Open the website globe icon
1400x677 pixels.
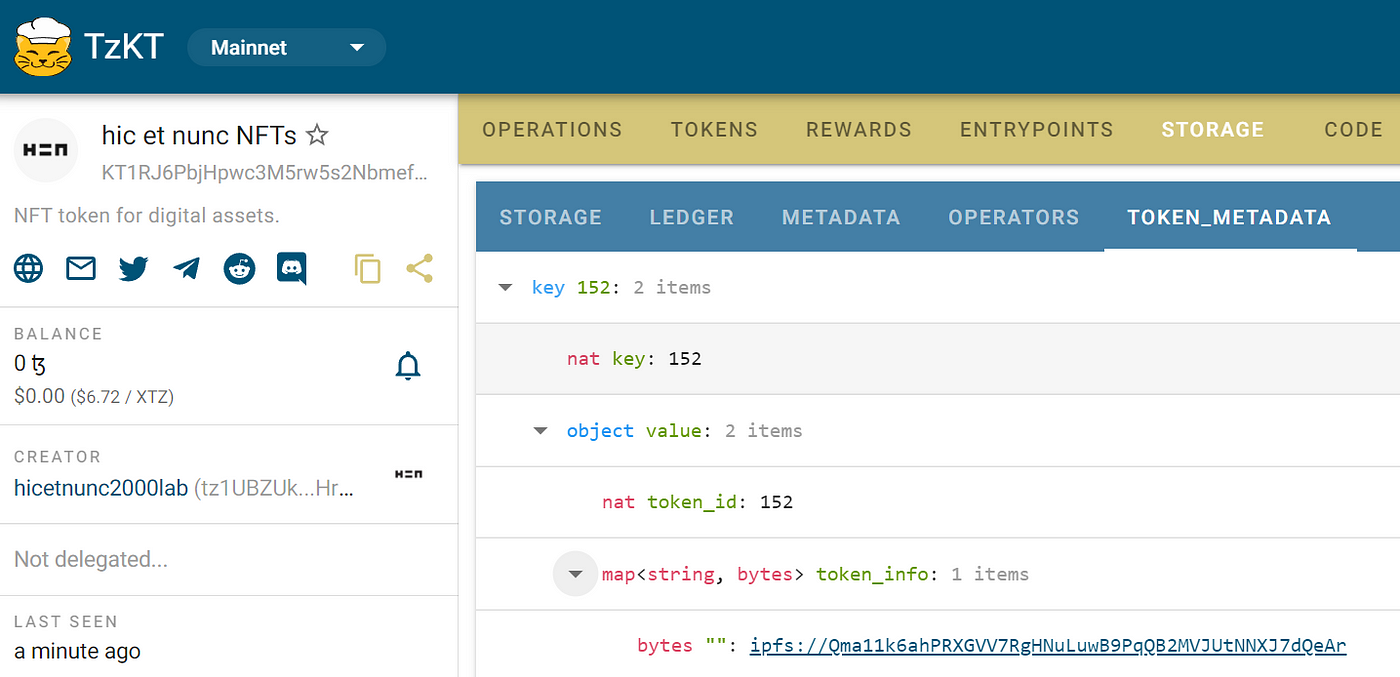click(x=29, y=268)
